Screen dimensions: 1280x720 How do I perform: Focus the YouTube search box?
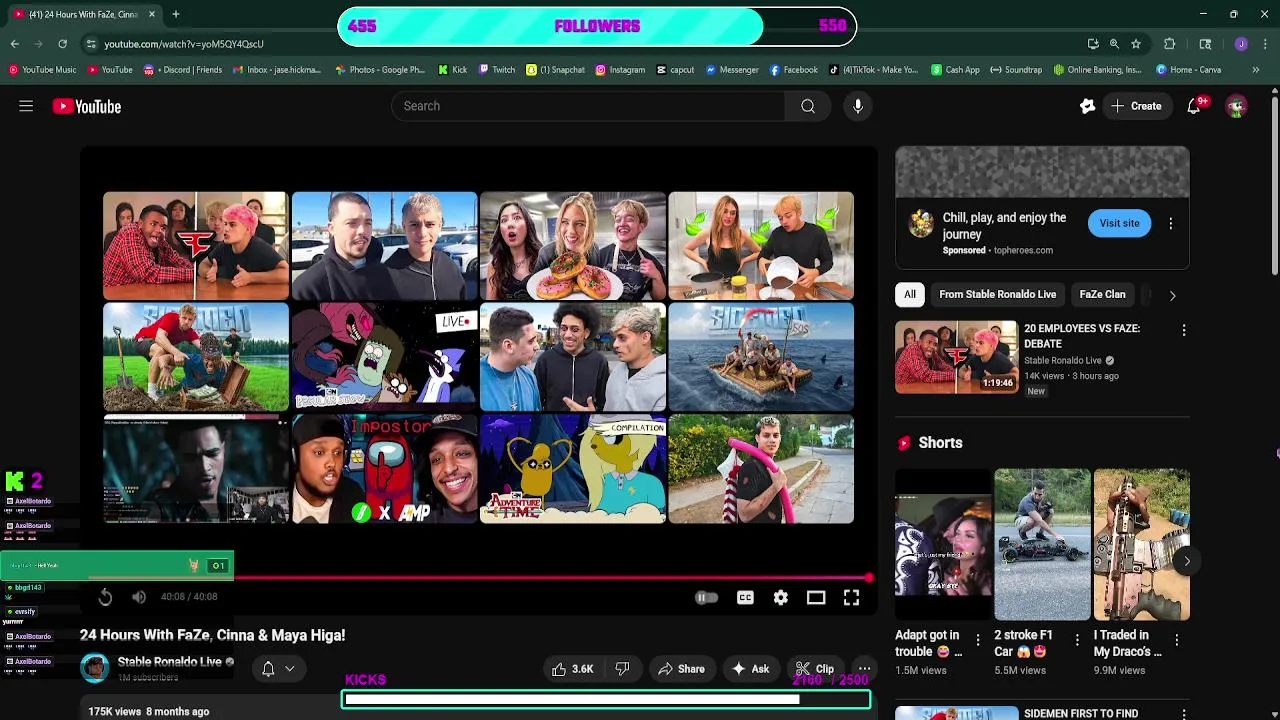[588, 106]
